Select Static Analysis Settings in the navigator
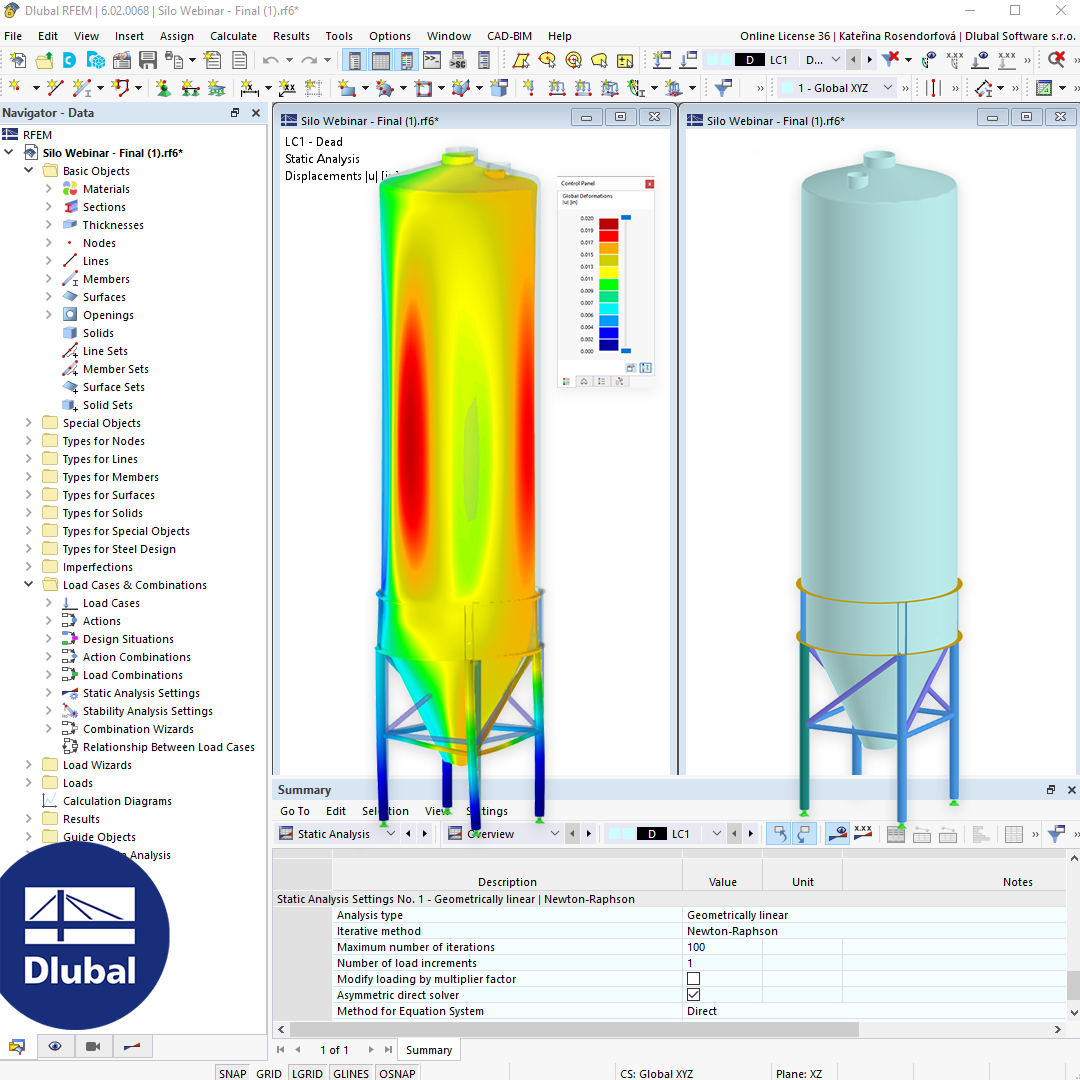This screenshot has width=1080, height=1080. 141,693
